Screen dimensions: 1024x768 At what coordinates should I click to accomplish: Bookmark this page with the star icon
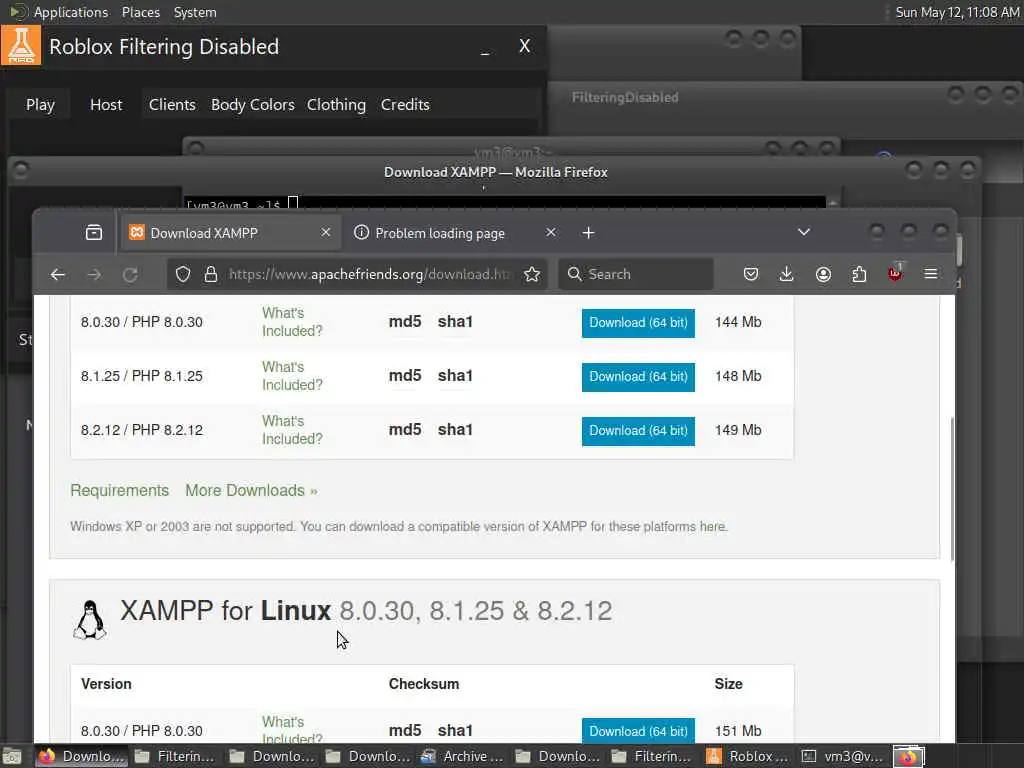click(x=532, y=274)
